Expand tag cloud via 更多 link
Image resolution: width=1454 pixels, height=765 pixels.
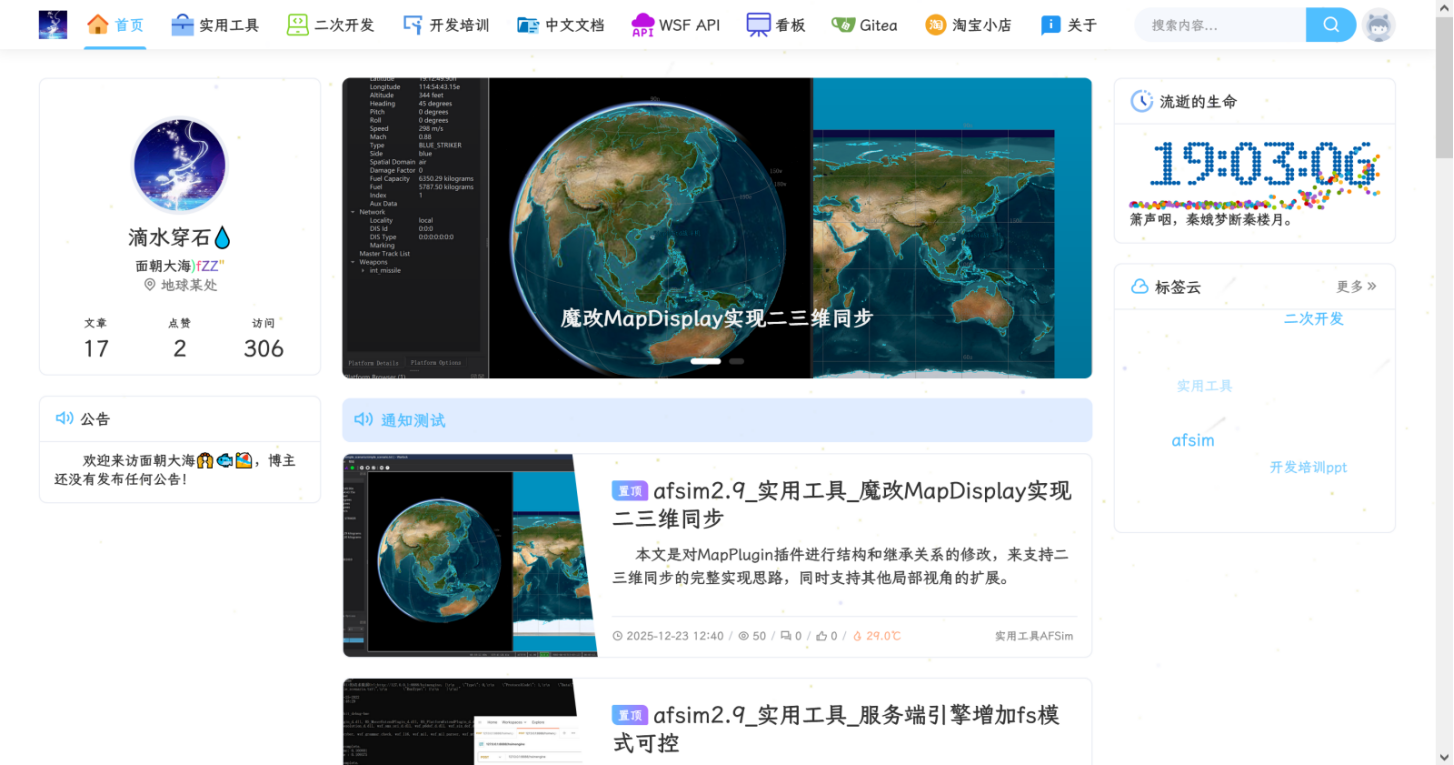(x=1356, y=287)
